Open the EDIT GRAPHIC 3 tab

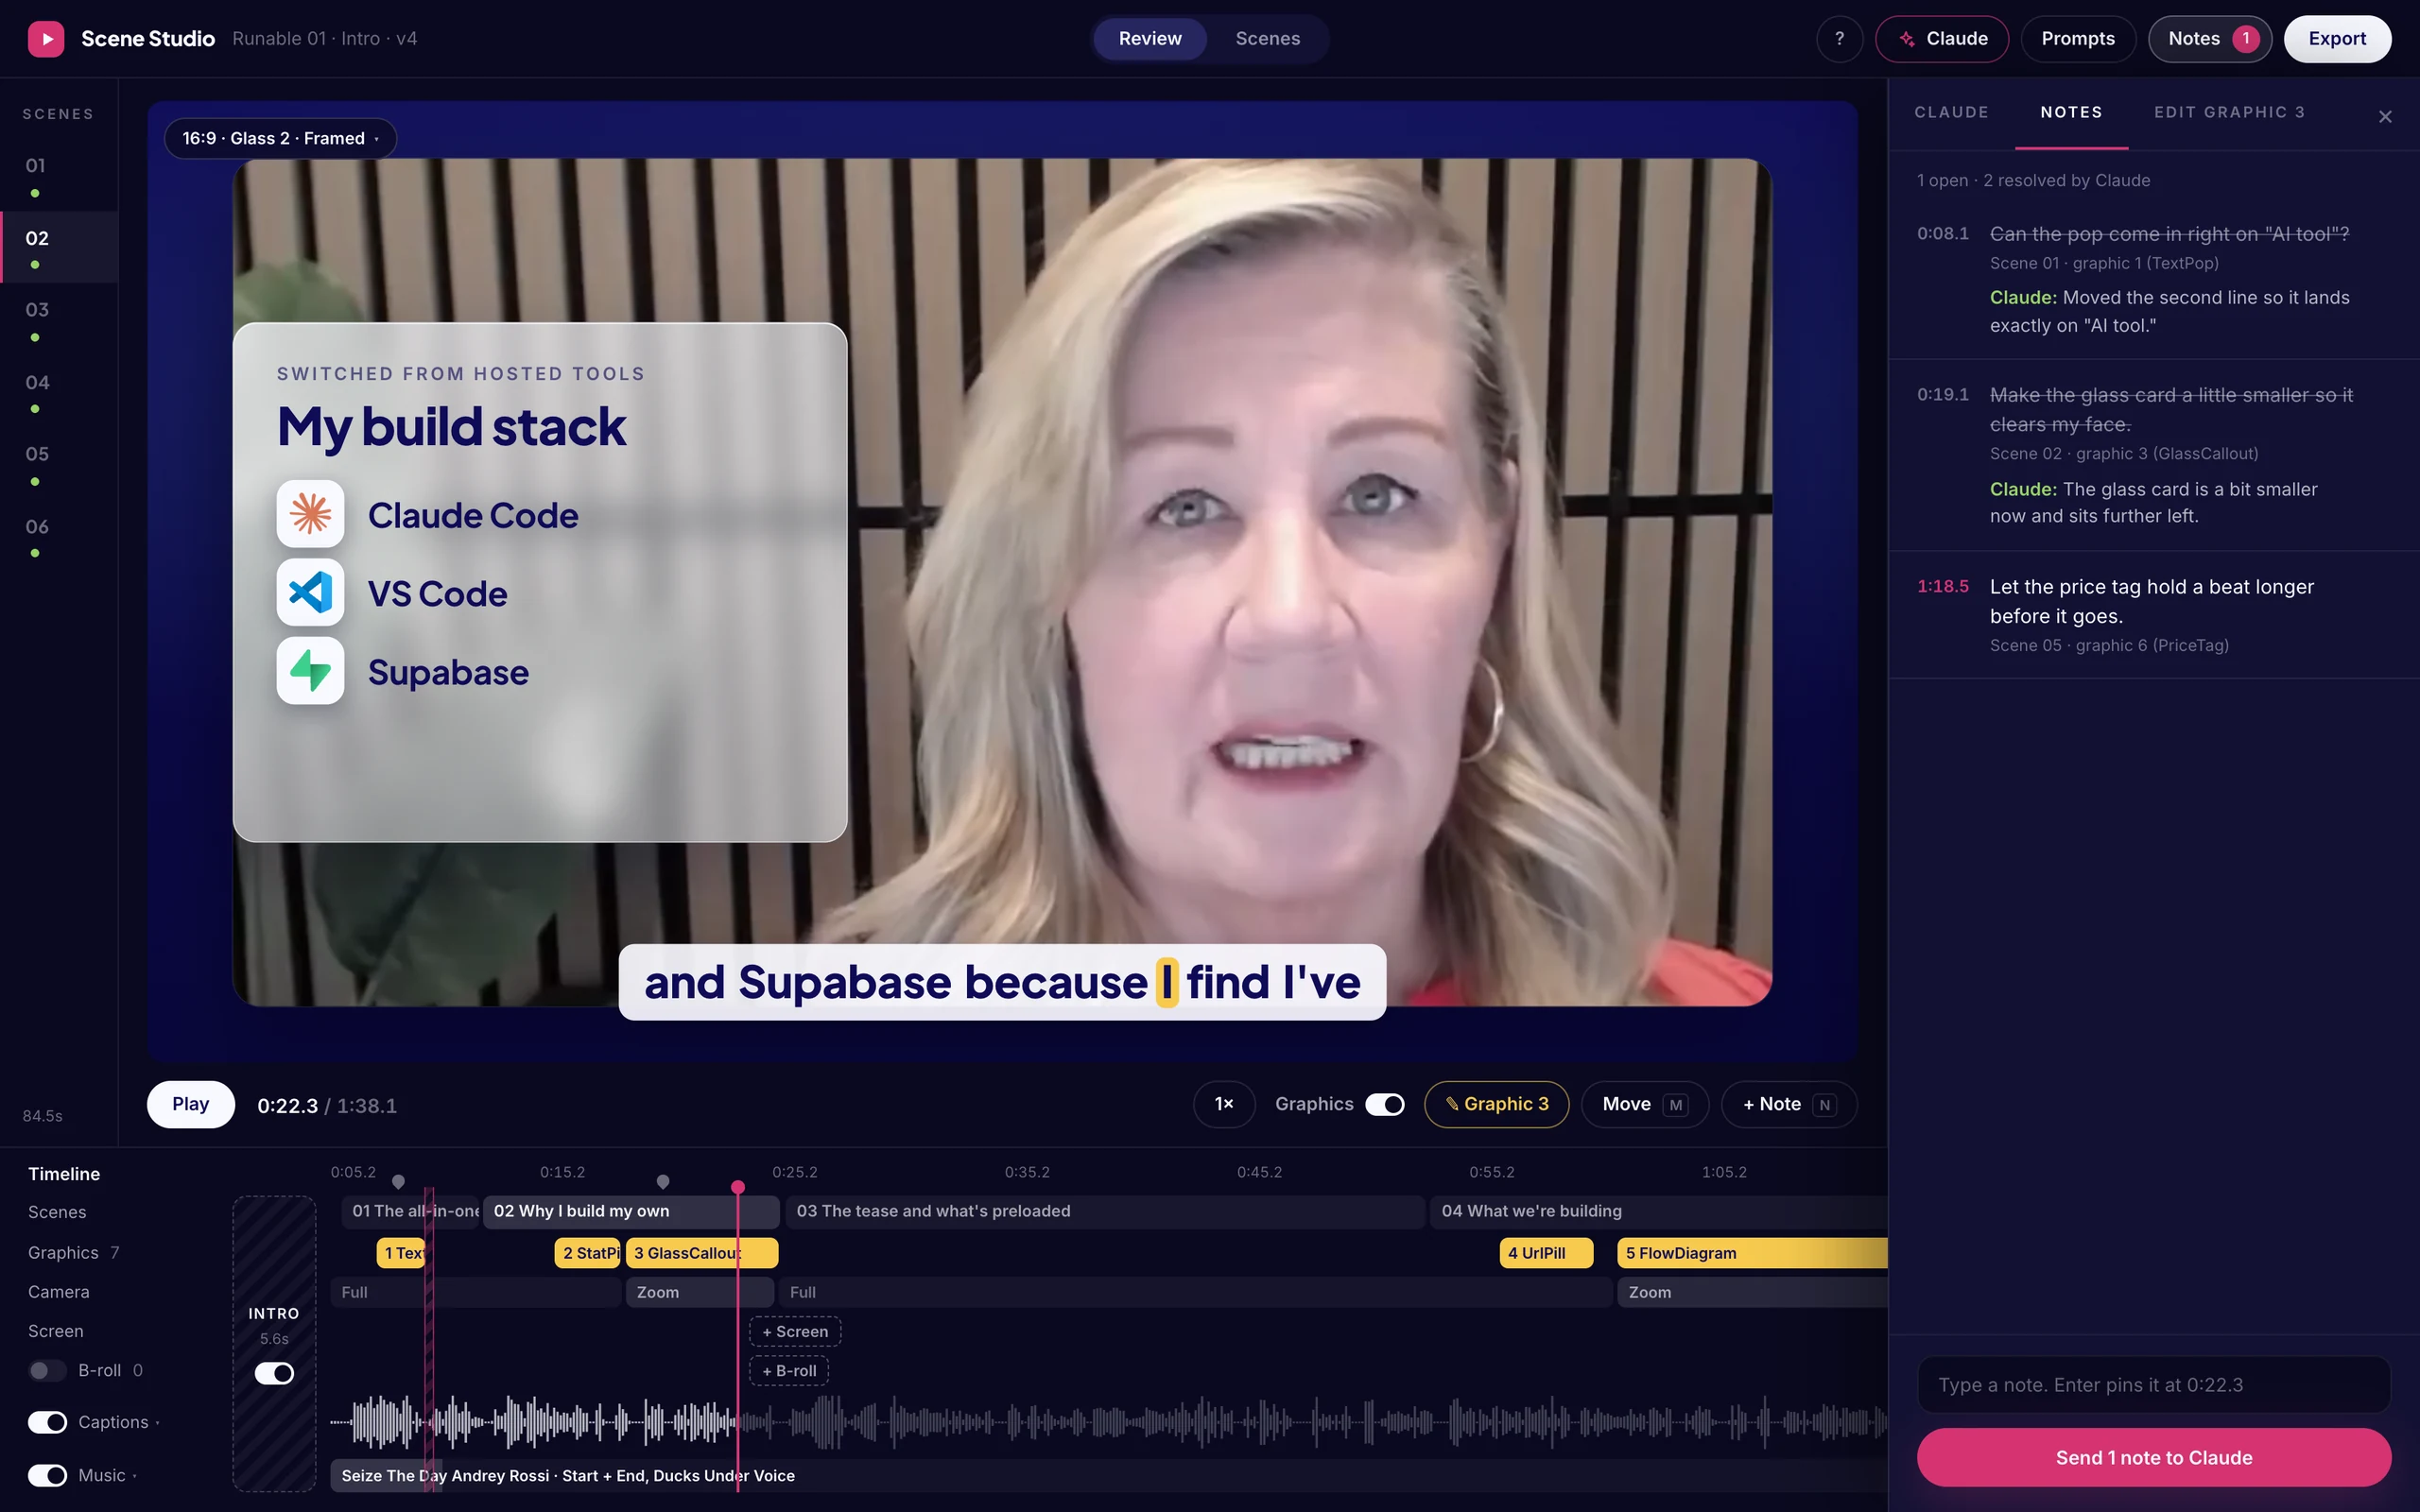[2229, 112]
